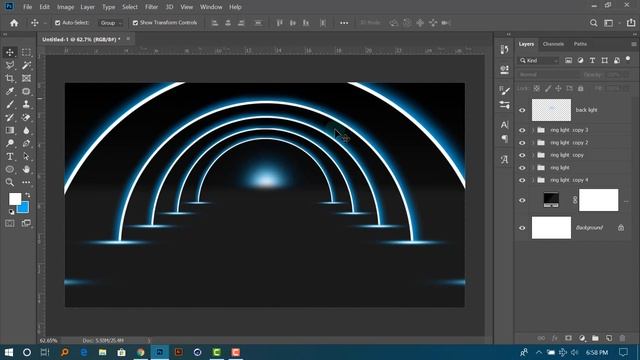Select the Horizontal Type tool
The width and height of the screenshot is (640, 360).
(x=10, y=156)
